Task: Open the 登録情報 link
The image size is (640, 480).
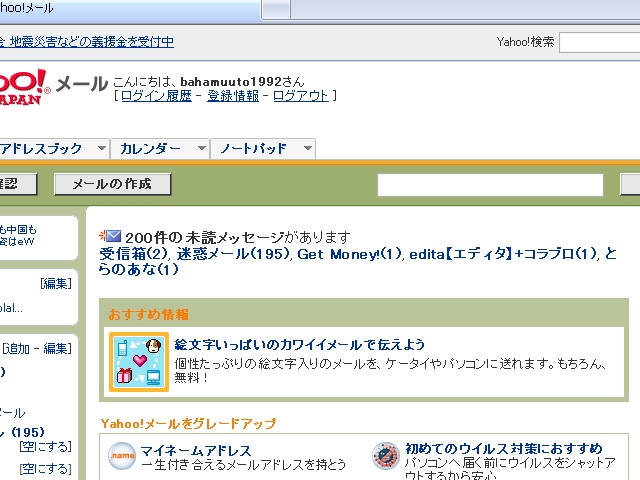Action: coord(233,96)
